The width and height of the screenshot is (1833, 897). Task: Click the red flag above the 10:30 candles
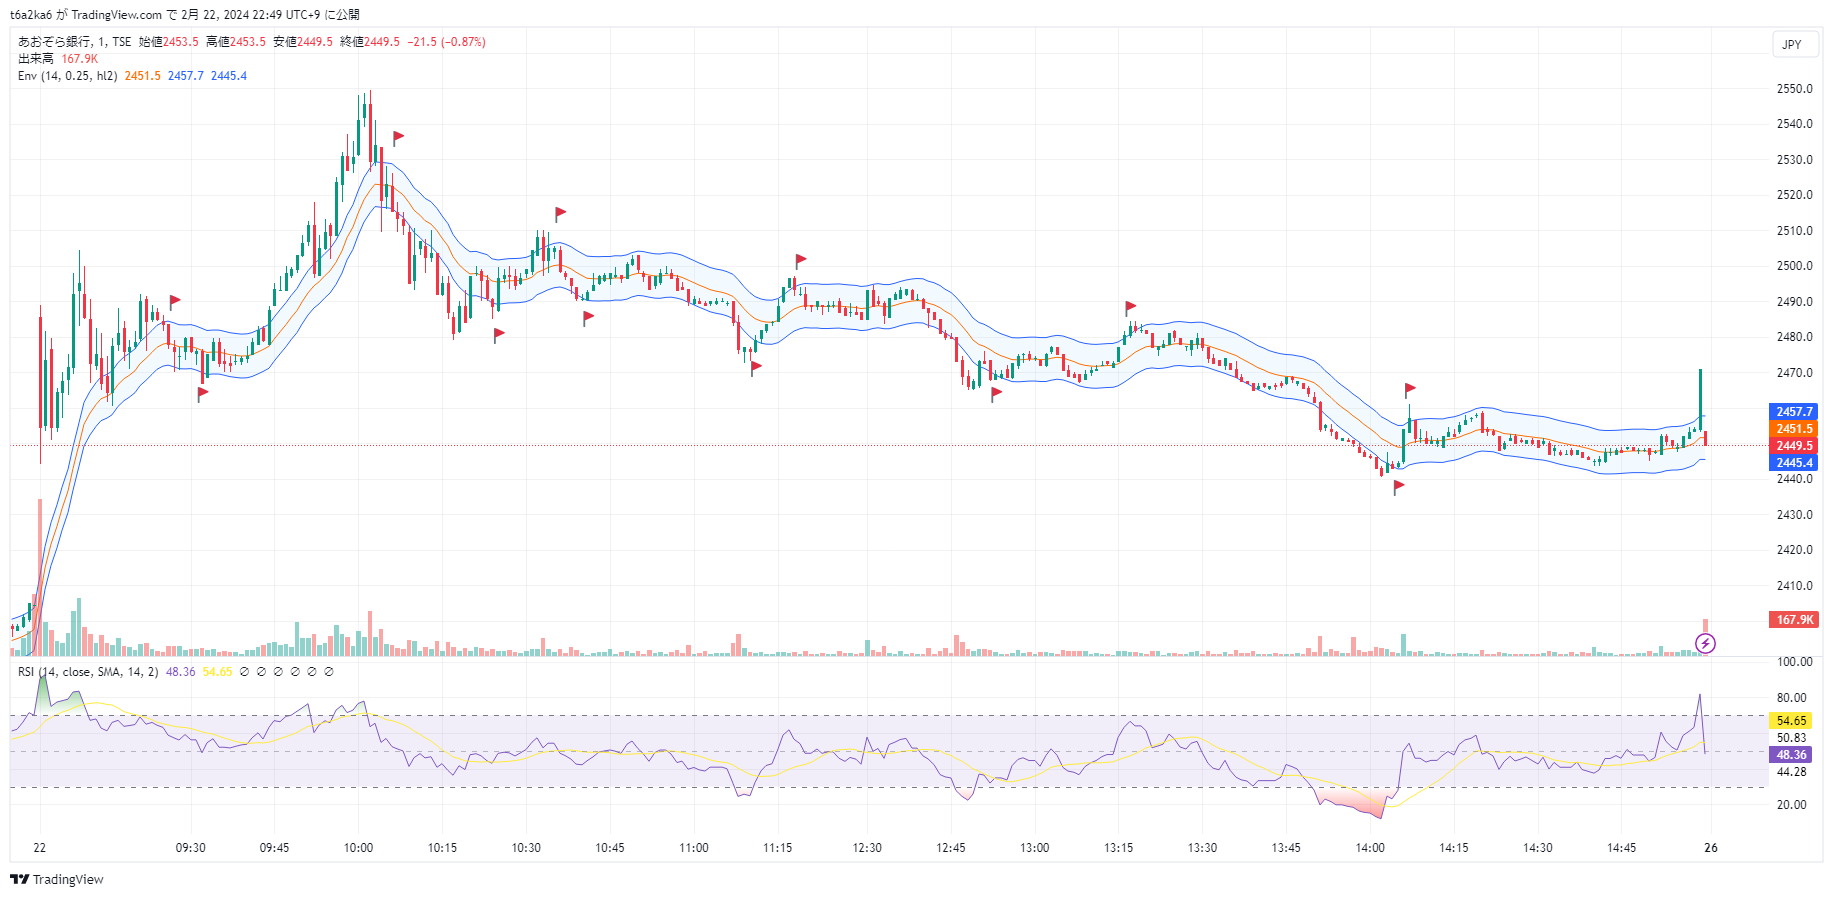click(560, 213)
